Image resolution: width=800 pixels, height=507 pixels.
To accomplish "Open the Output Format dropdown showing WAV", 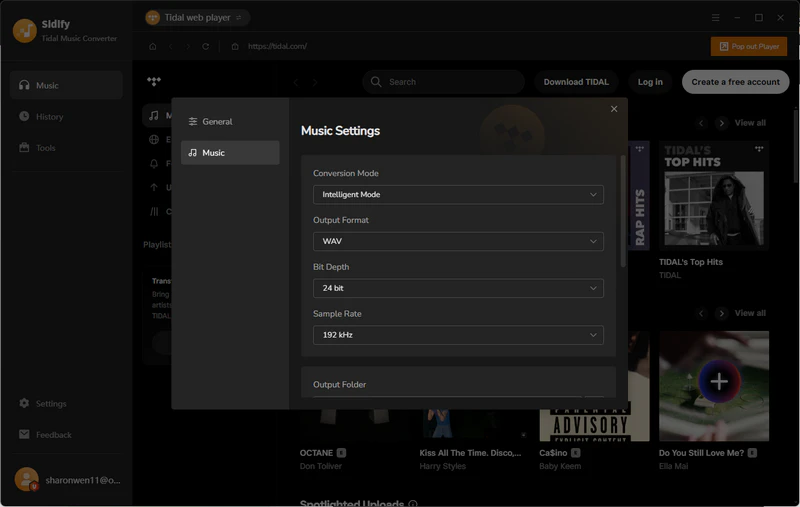I will [458, 241].
